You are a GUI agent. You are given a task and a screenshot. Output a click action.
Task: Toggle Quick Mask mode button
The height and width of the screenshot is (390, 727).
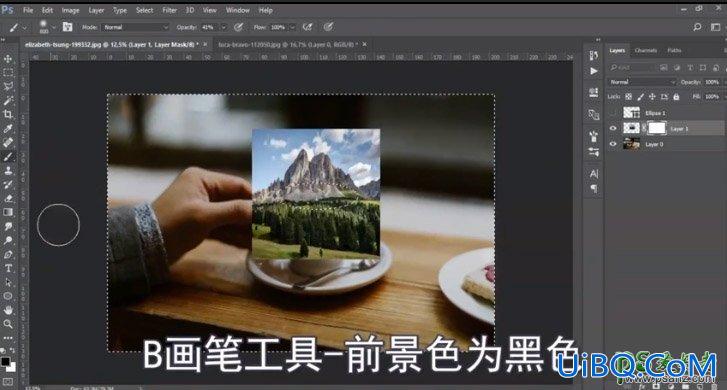coord(8,382)
